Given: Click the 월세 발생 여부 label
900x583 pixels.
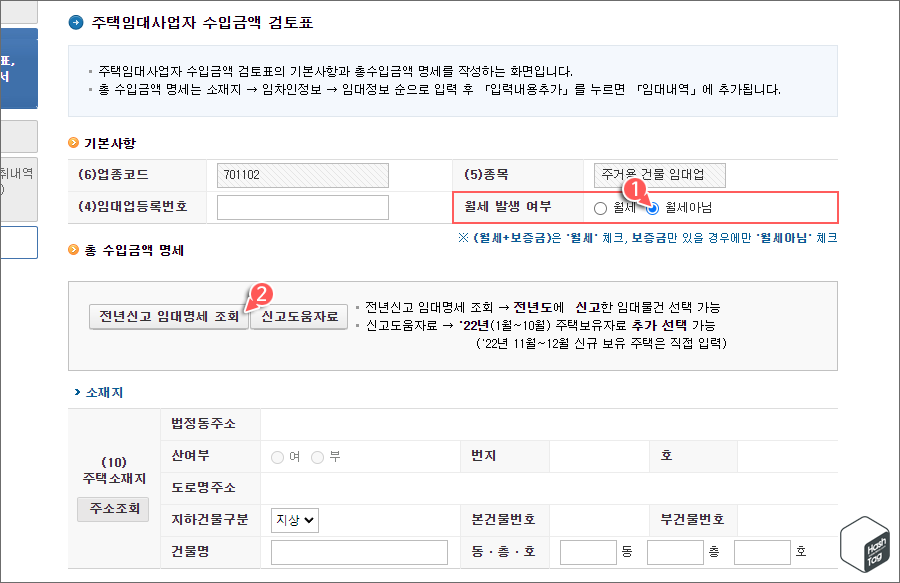Looking at the screenshot, I should coord(507,207).
